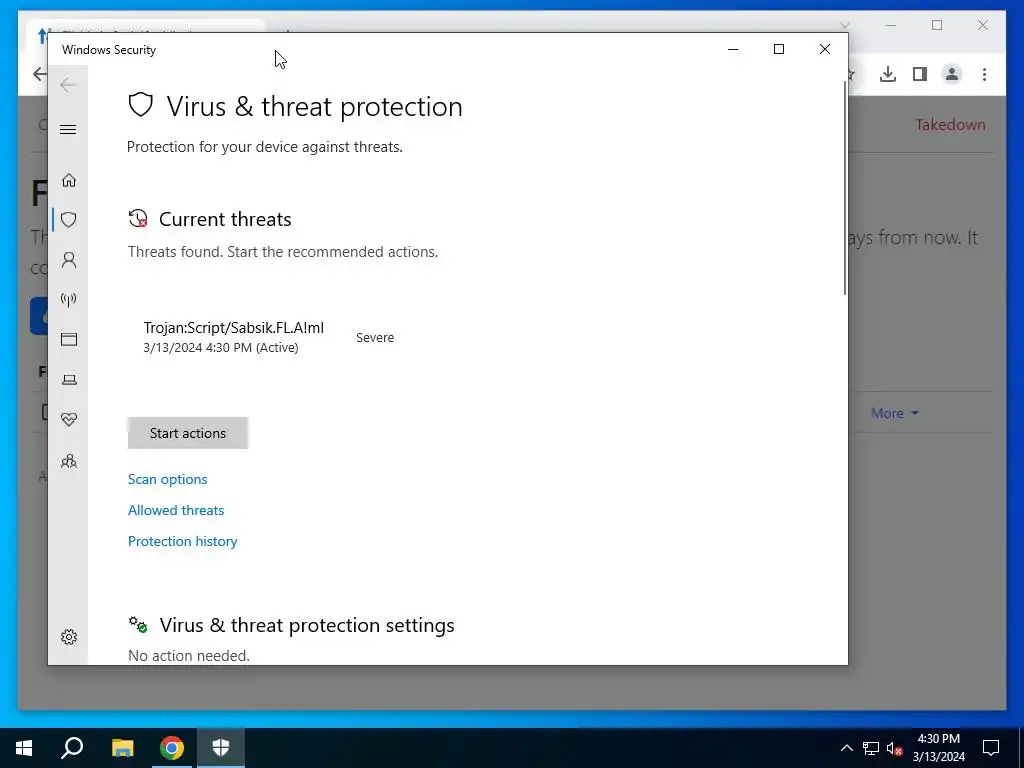This screenshot has width=1024, height=768.
Task: Switch to Chrome in taskbar
Action: coord(172,748)
